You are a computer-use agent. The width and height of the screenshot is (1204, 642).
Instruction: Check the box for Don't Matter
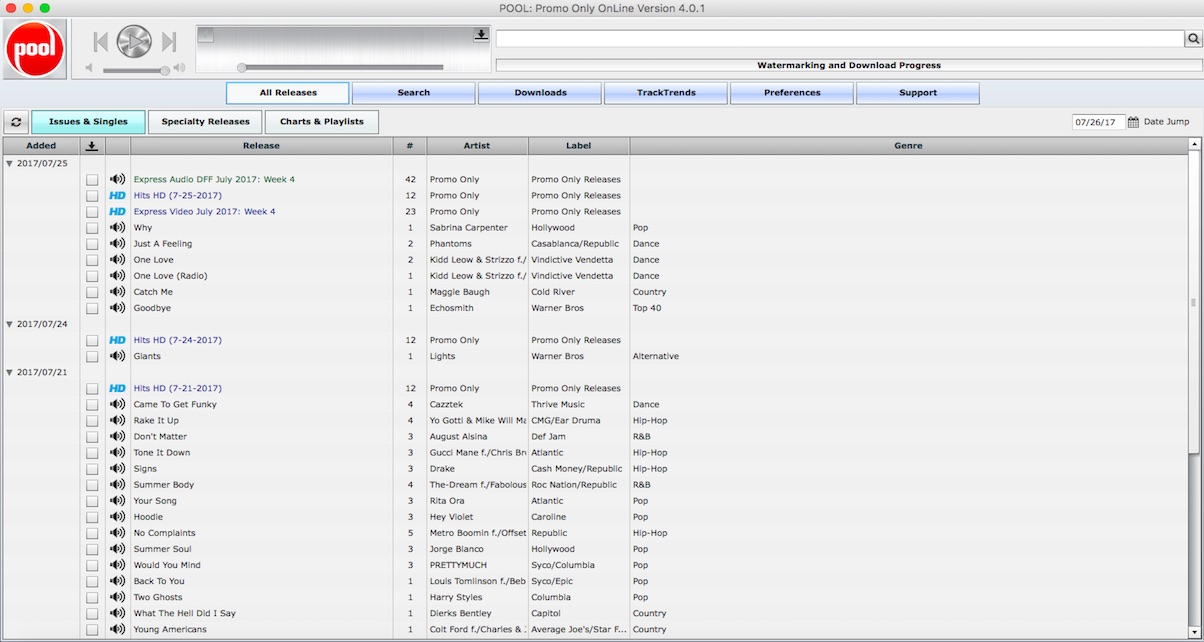tap(92, 437)
